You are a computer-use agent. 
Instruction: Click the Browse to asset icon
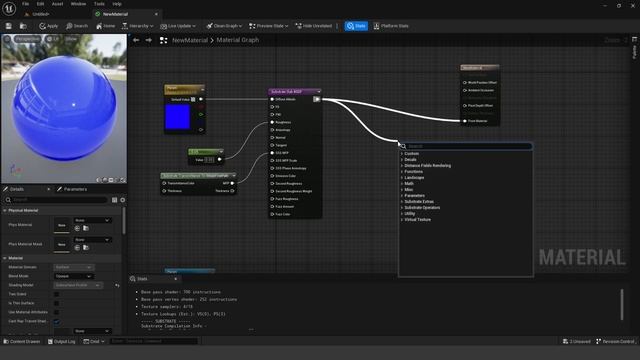pos(23,26)
